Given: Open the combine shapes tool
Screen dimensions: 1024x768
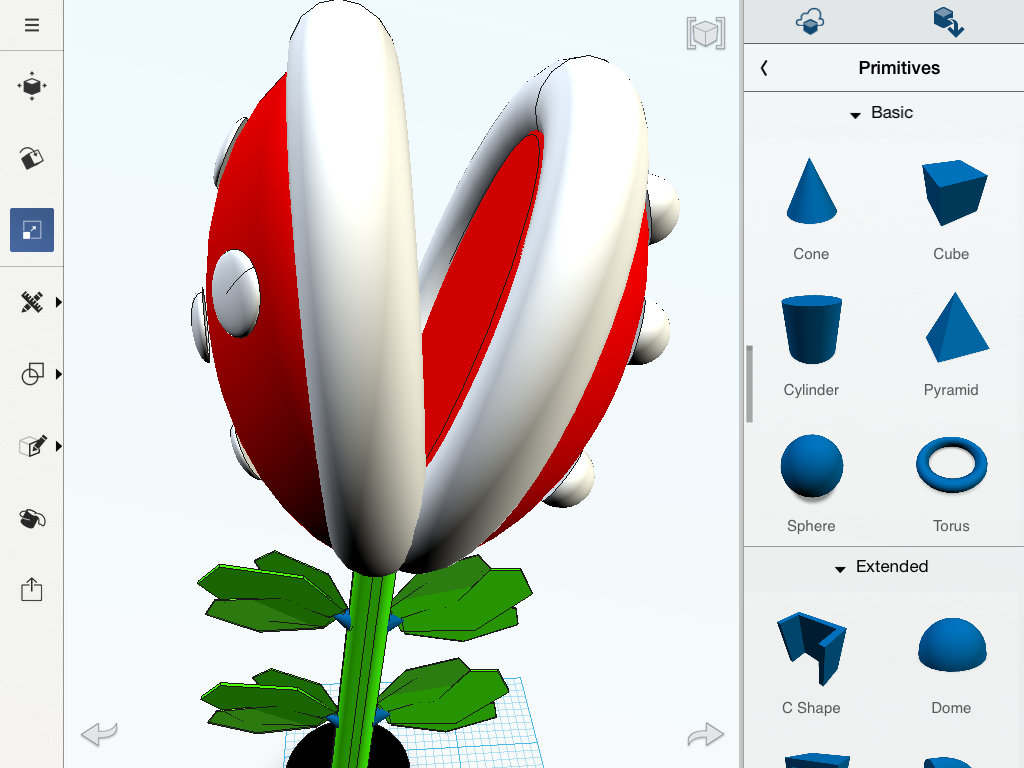Looking at the screenshot, I should point(31,374).
